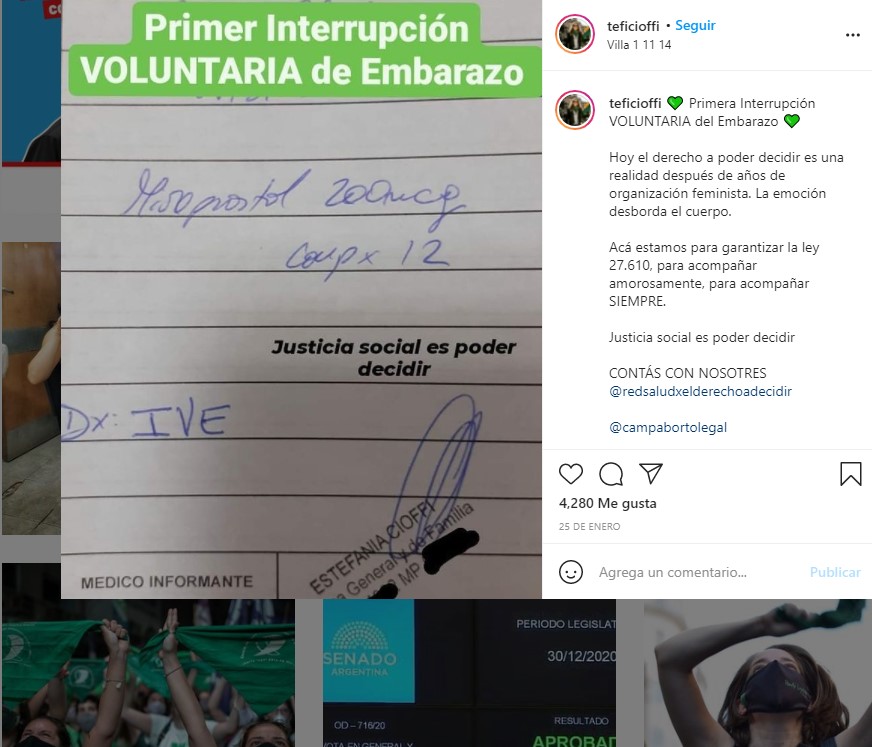872x747 pixels.
Task: Click the teficioffi avatar beside the caption
Action: click(575, 110)
